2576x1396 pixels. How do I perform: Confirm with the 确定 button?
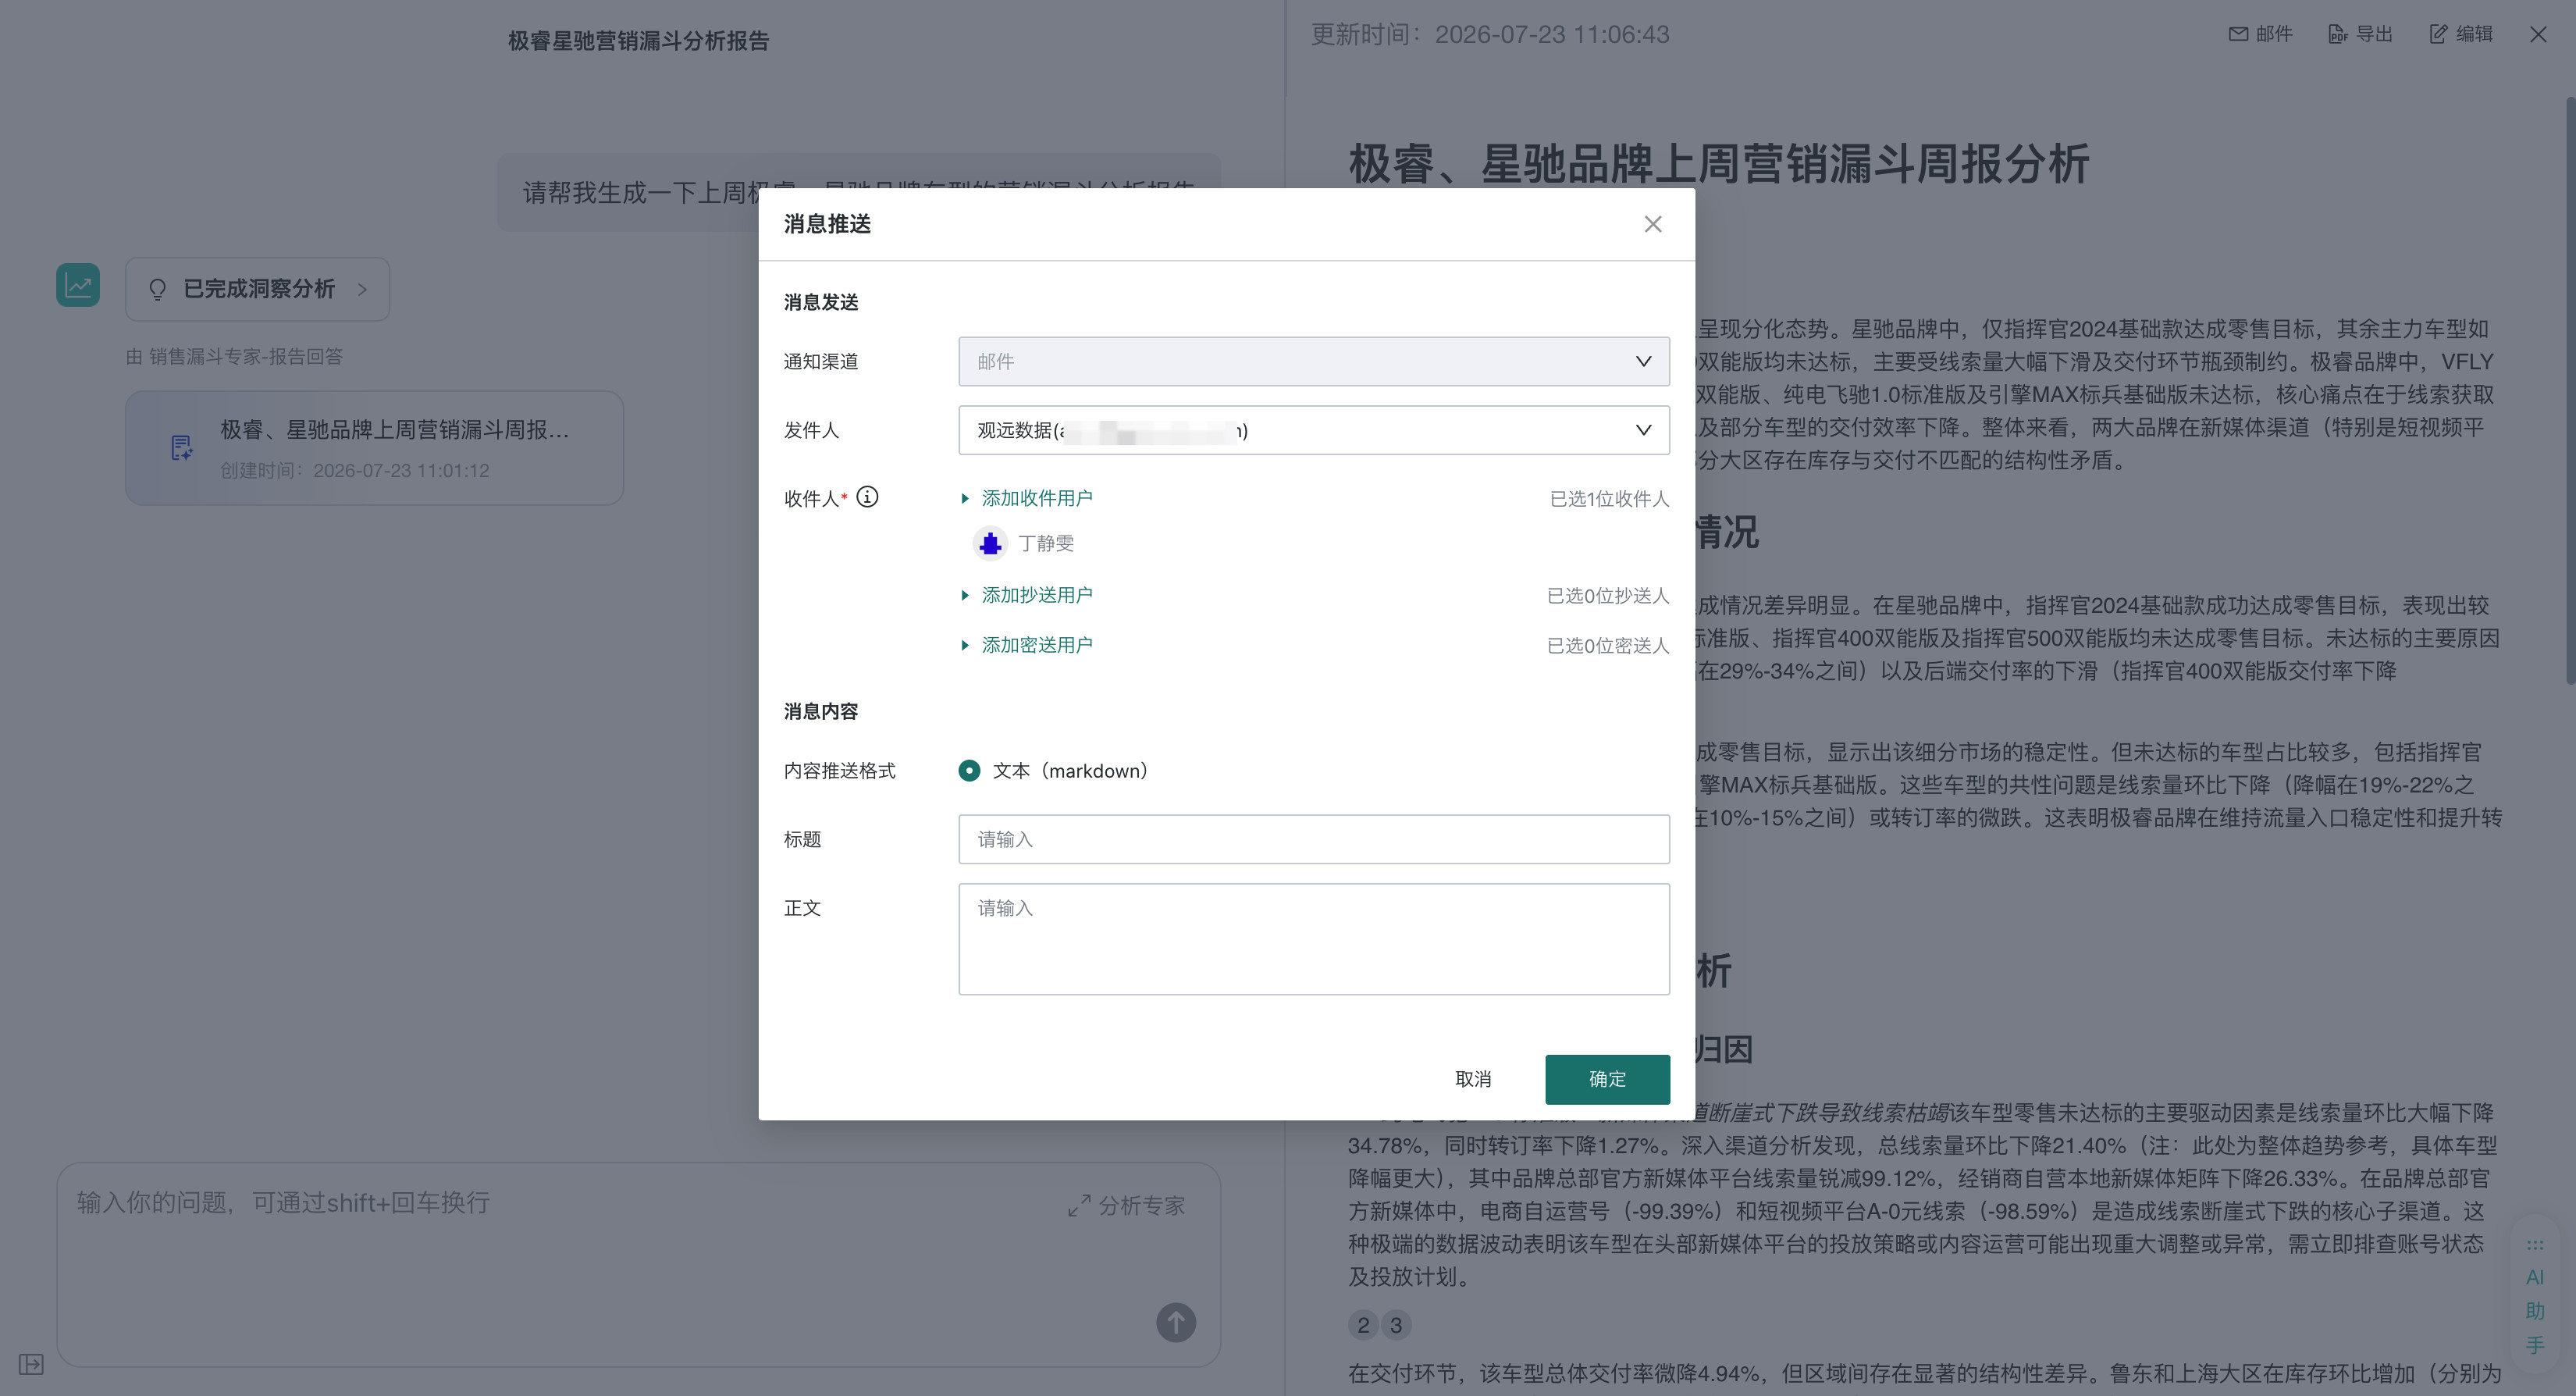(x=1607, y=1079)
